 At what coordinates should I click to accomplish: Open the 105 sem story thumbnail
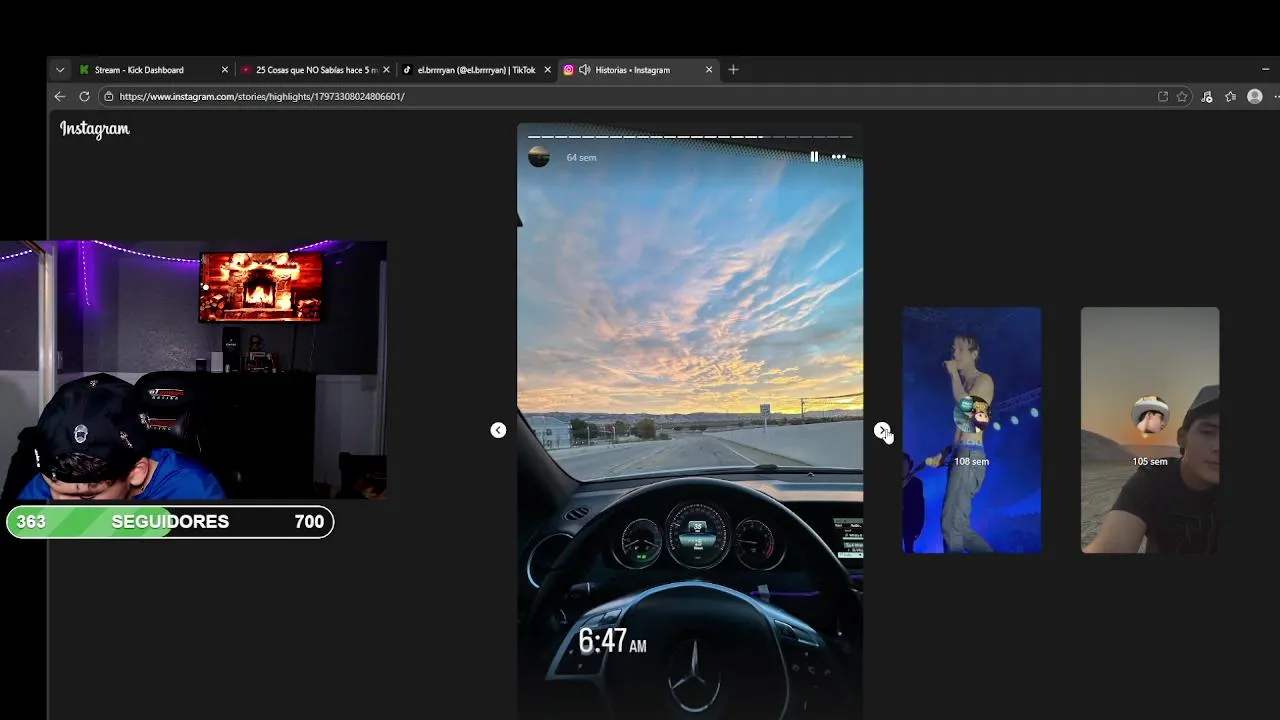pyautogui.click(x=1150, y=430)
